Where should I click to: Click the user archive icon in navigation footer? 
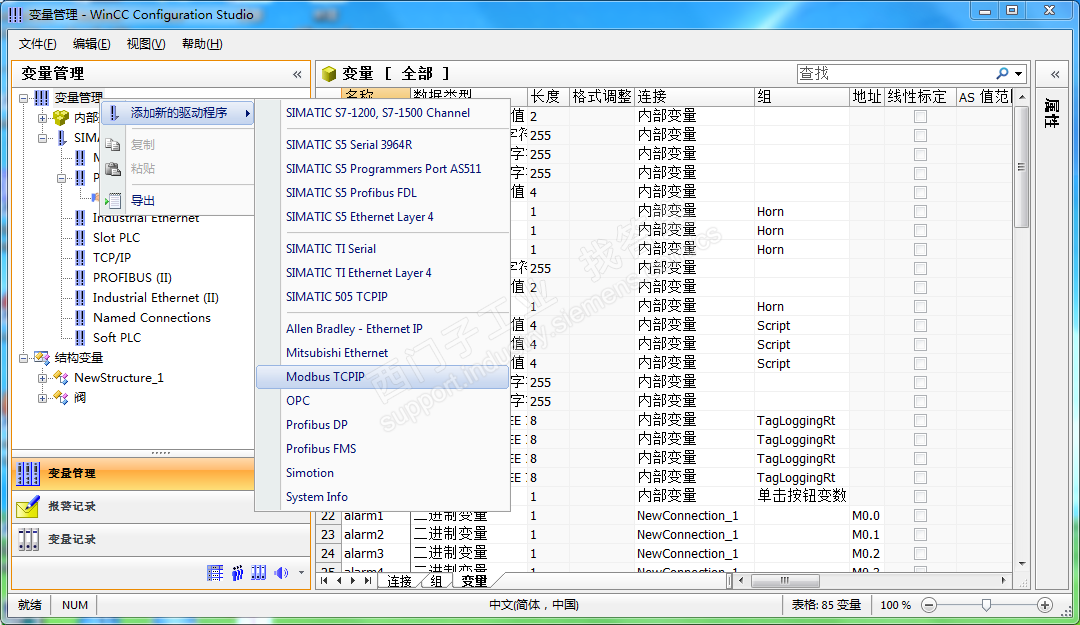(x=259, y=573)
